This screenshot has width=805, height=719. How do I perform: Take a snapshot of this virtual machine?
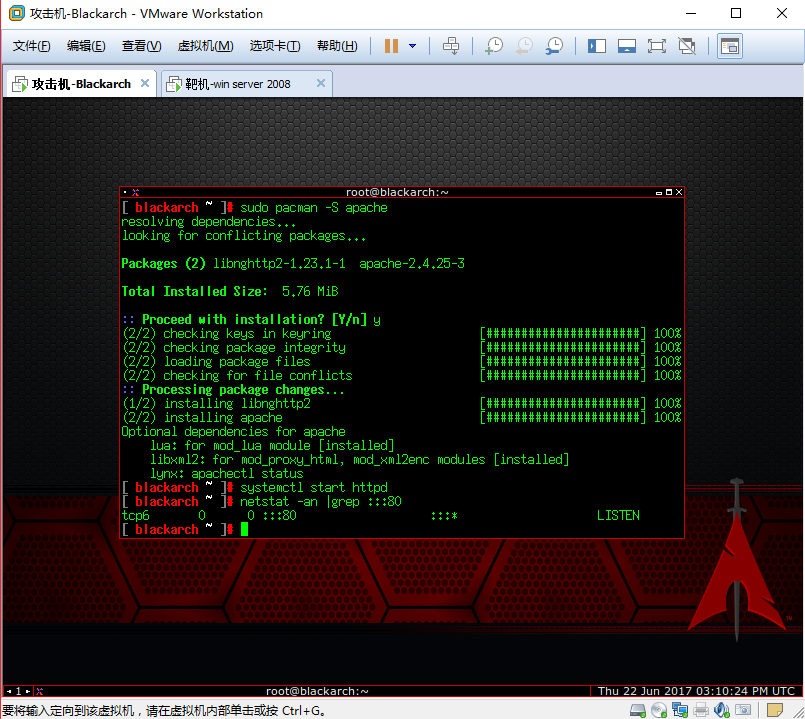(494, 46)
